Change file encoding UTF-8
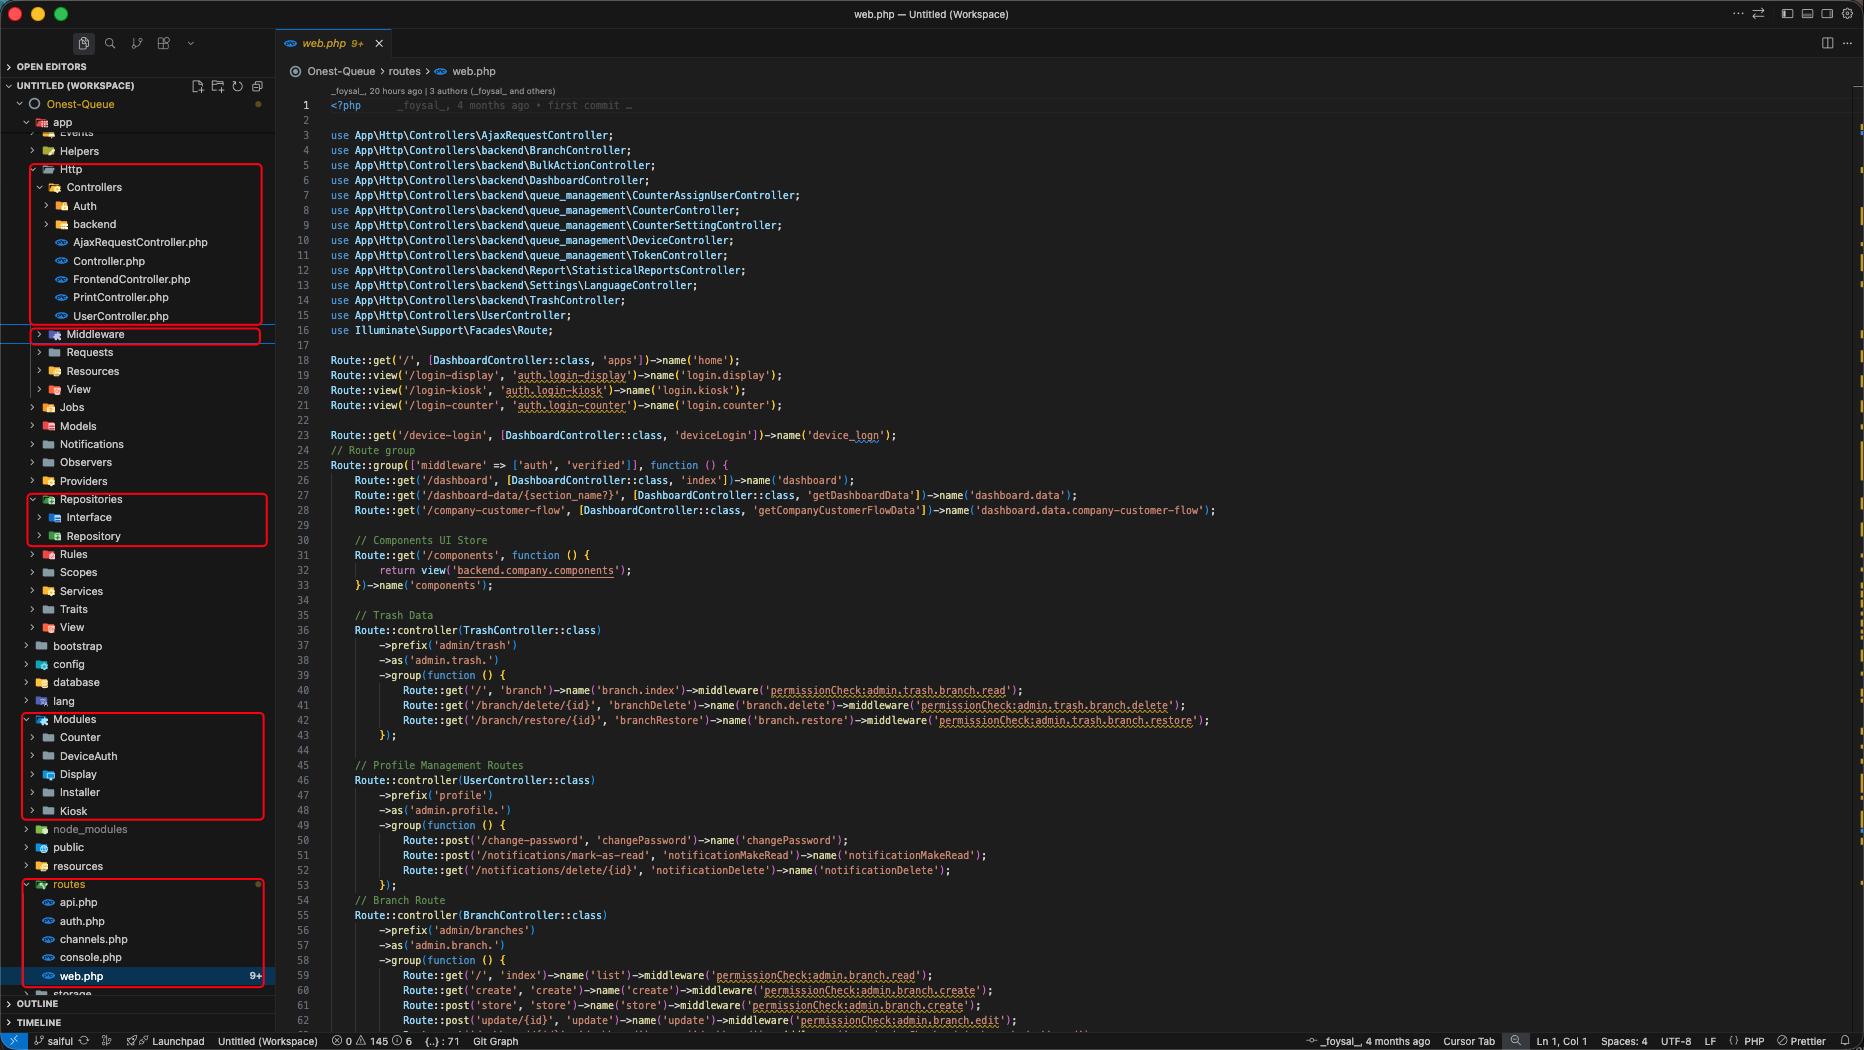The height and width of the screenshot is (1050, 1864). (1676, 1041)
